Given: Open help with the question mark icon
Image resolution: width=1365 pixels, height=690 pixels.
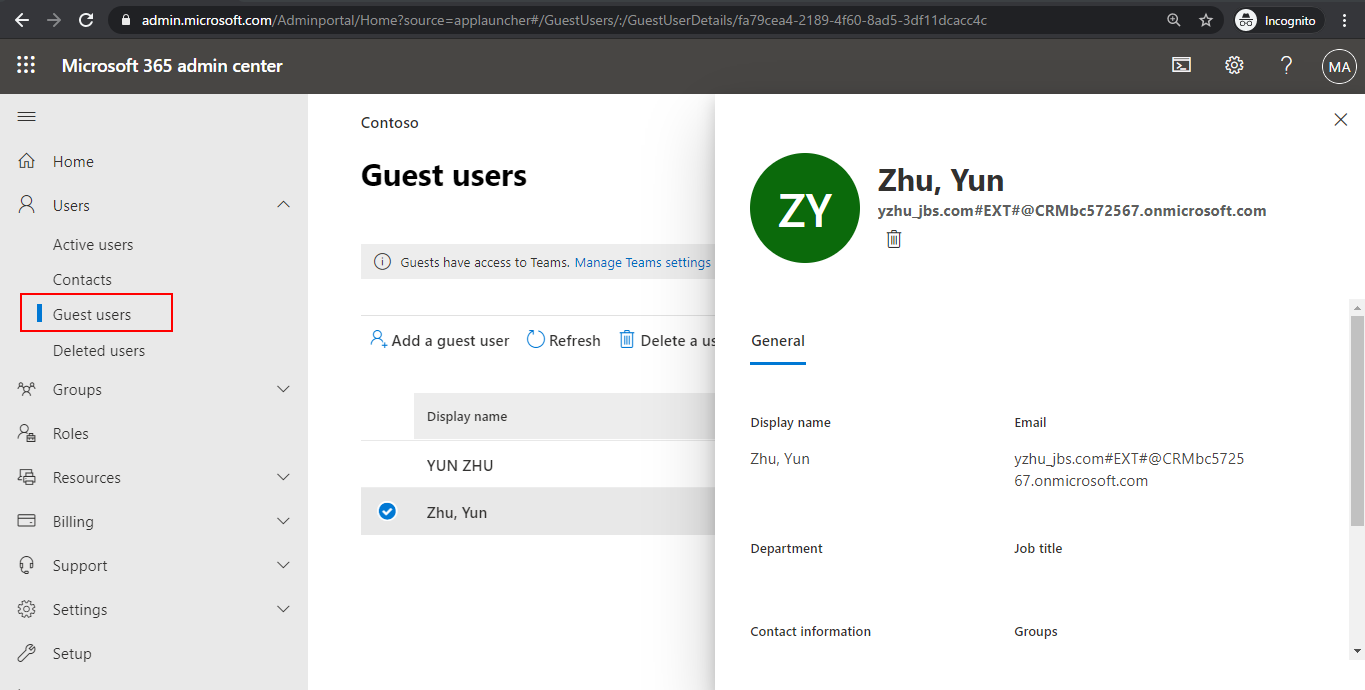Looking at the screenshot, I should pyautogui.click(x=1286, y=65).
